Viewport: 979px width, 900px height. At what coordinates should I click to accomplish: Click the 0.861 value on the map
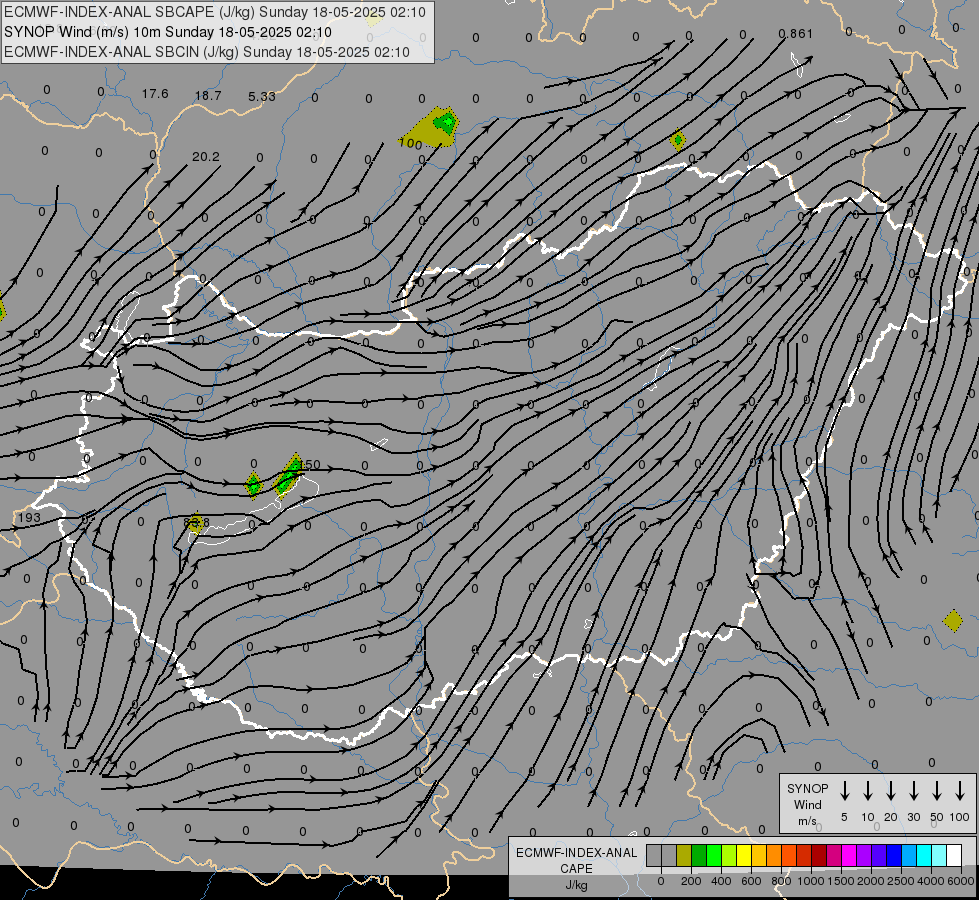tap(795, 34)
